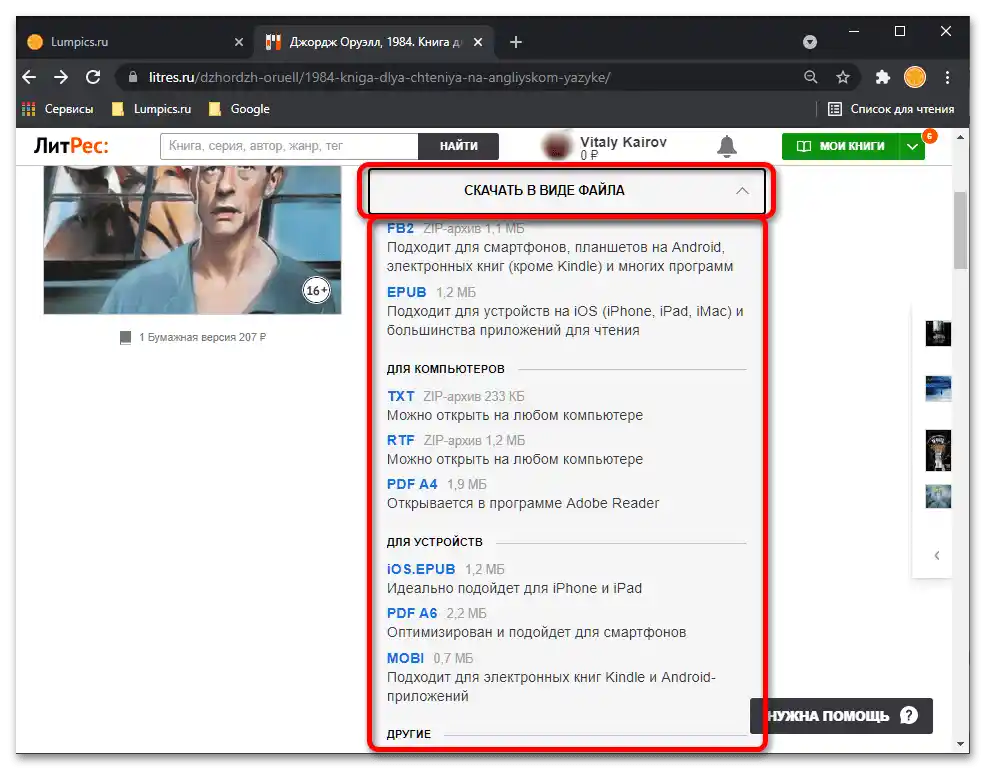The height and width of the screenshot is (770, 986).
Task: Click the address bar URL
Action: coord(380,77)
